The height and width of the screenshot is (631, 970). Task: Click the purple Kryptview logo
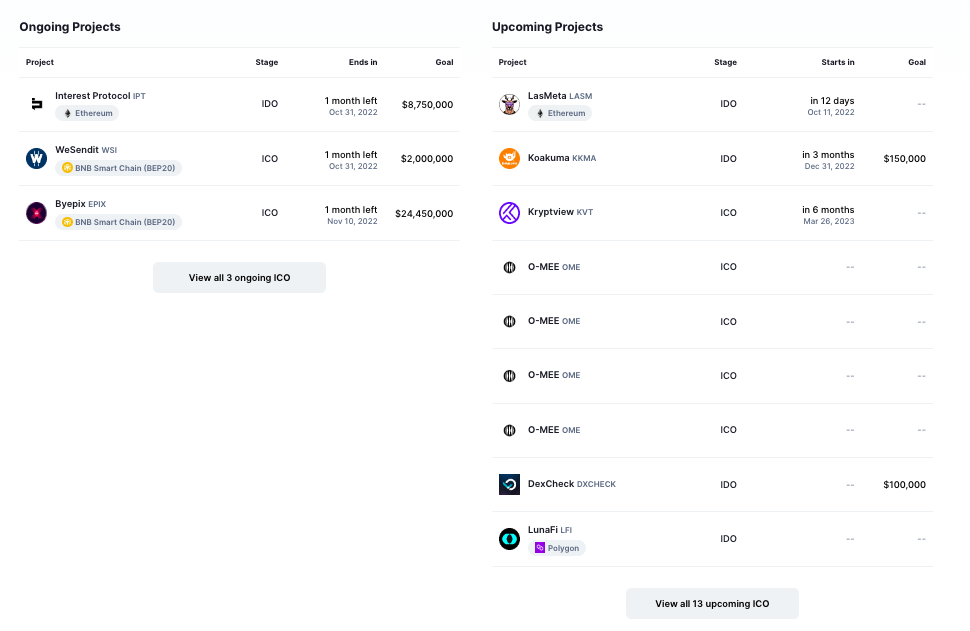pos(509,213)
